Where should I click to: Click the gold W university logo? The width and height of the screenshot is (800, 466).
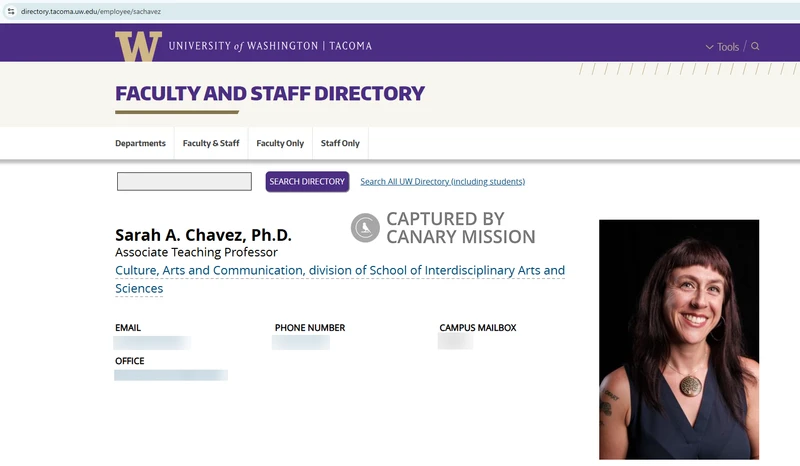pyautogui.click(x=138, y=46)
